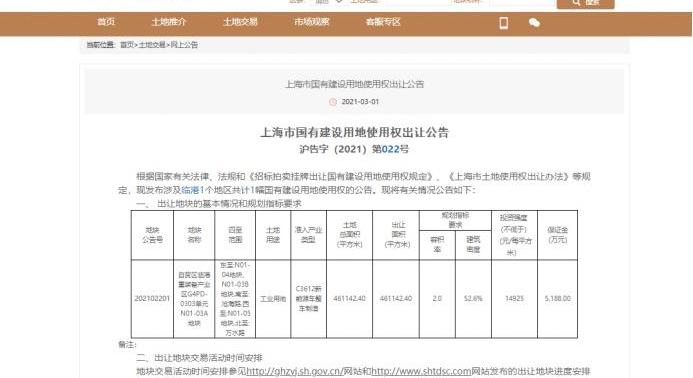Click the www.shtdsc.com hyperlink
693x378 pixels.
(421, 371)
